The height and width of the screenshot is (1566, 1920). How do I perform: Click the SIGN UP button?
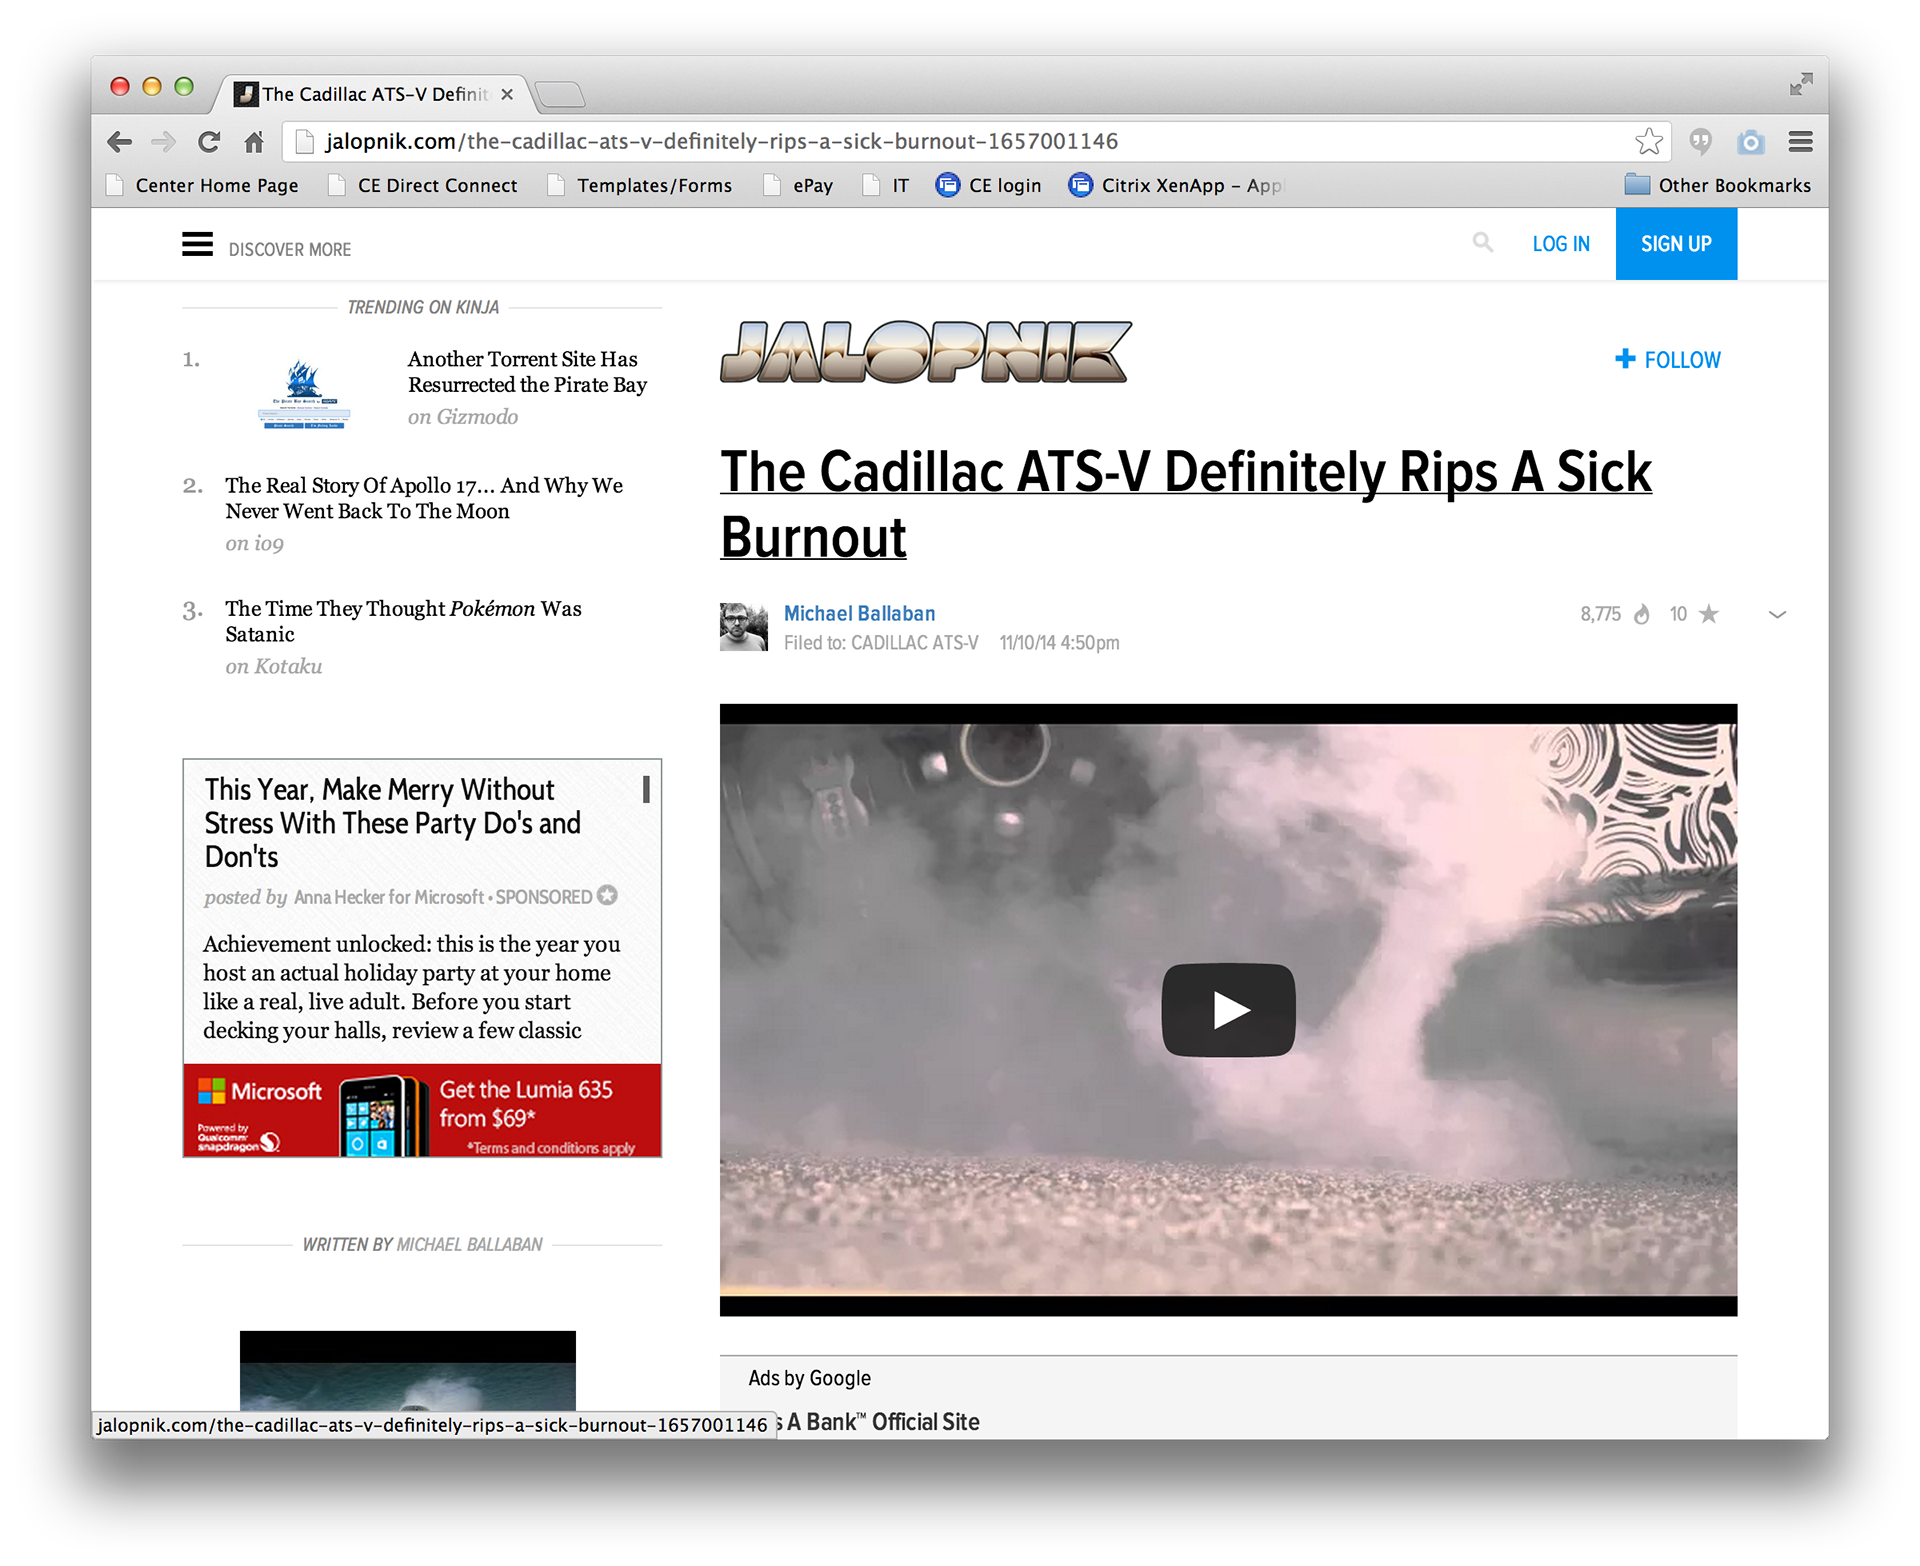point(1676,244)
